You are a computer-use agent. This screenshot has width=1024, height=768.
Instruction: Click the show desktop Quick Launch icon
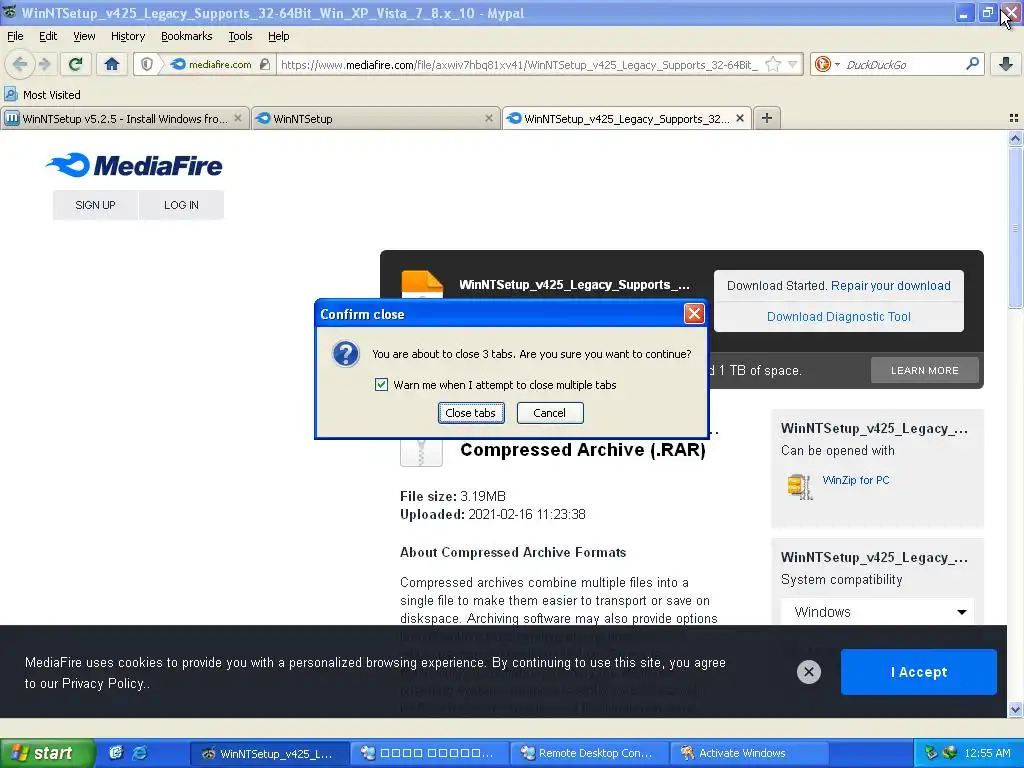pos(116,753)
